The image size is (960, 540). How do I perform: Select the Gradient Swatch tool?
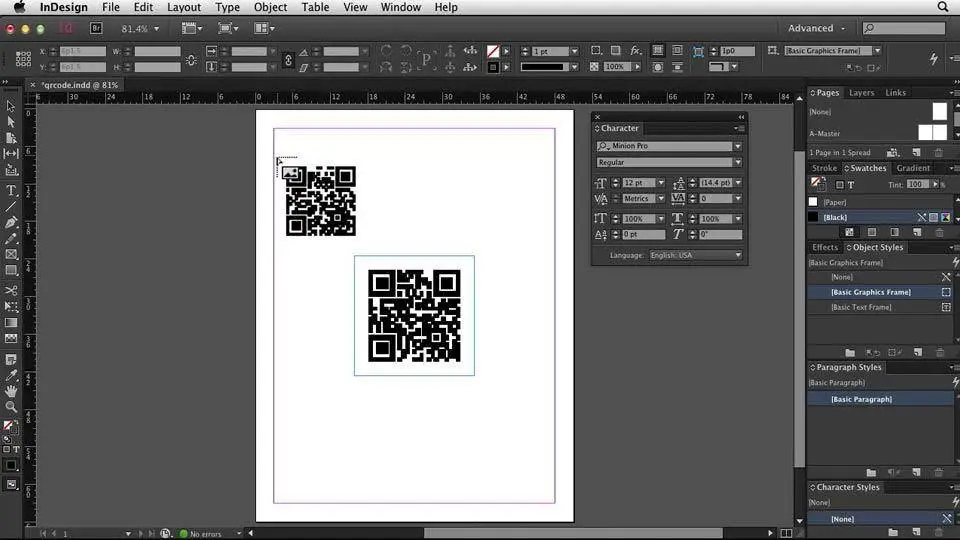(x=10, y=322)
